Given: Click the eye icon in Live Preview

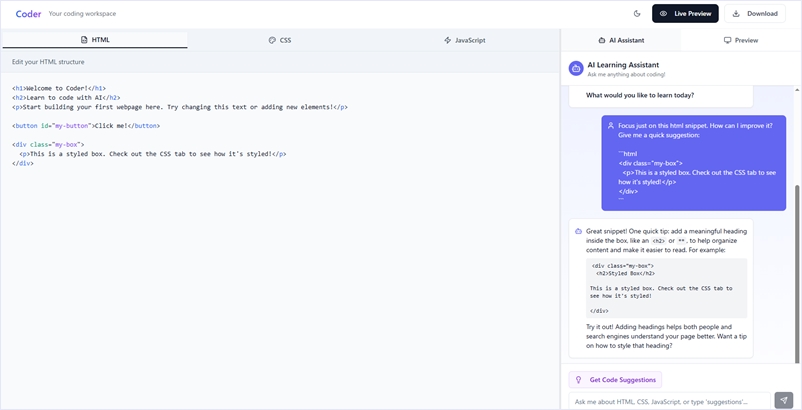Looking at the screenshot, I should (x=665, y=14).
